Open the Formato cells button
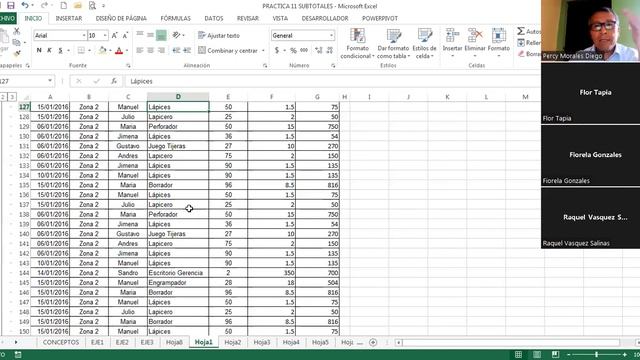640x360 pixels. pyautogui.click(x=498, y=42)
